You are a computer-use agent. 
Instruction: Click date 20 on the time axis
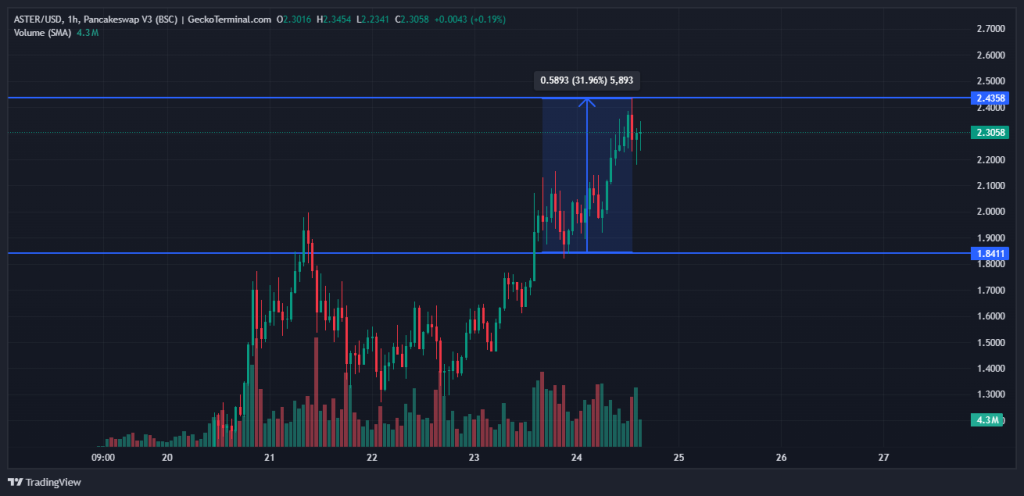[167, 457]
